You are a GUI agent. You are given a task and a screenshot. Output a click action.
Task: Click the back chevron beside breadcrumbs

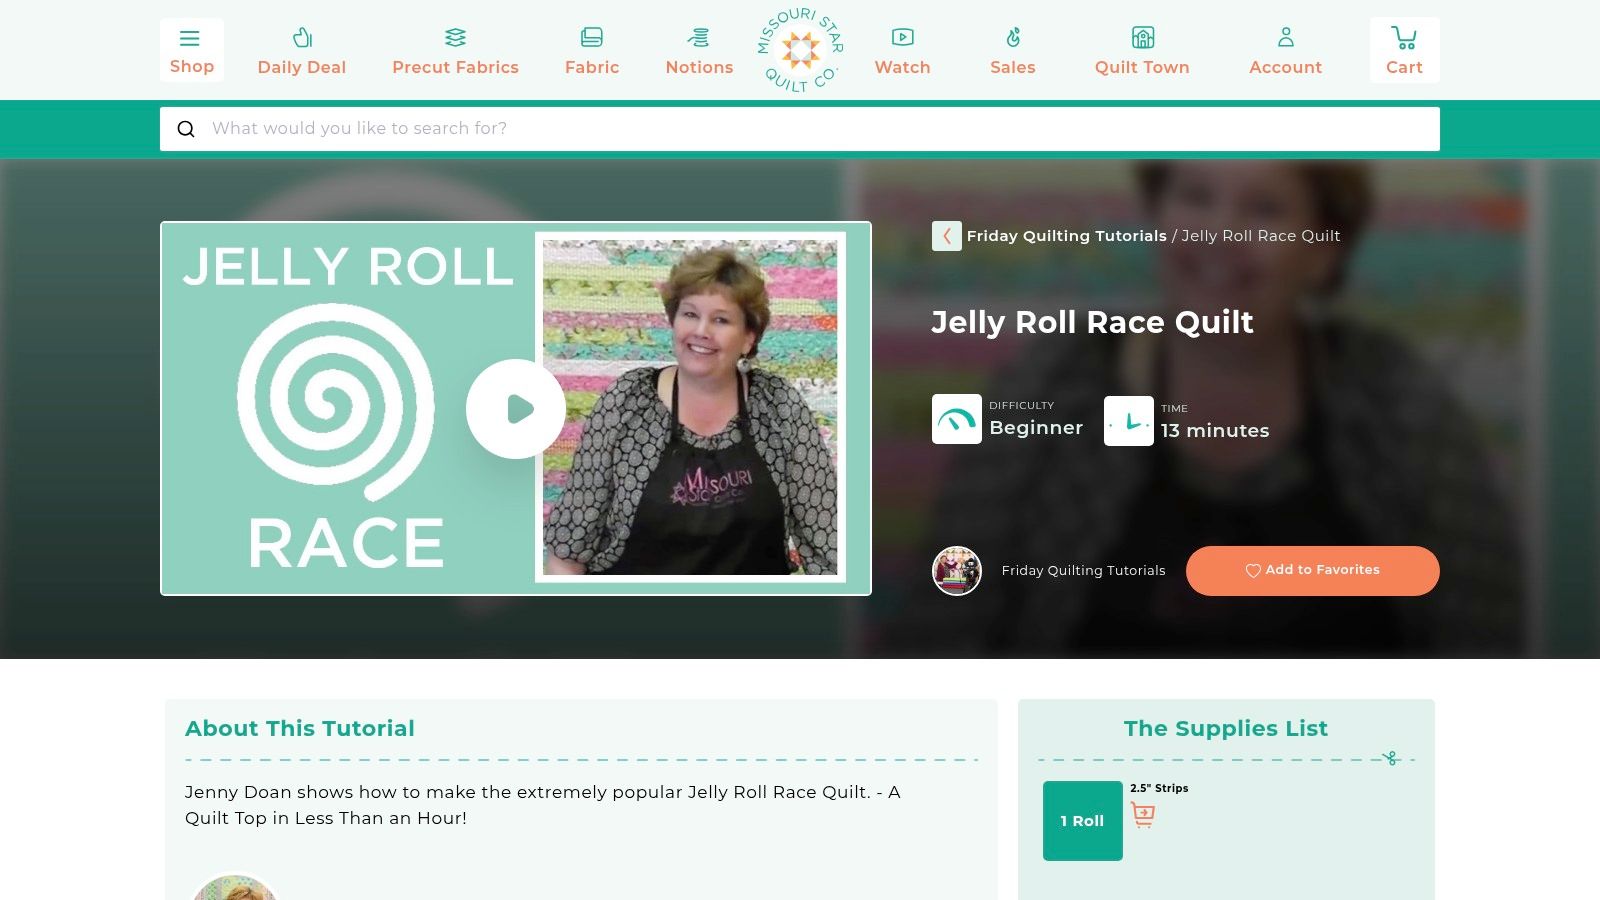click(x=947, y=236)
